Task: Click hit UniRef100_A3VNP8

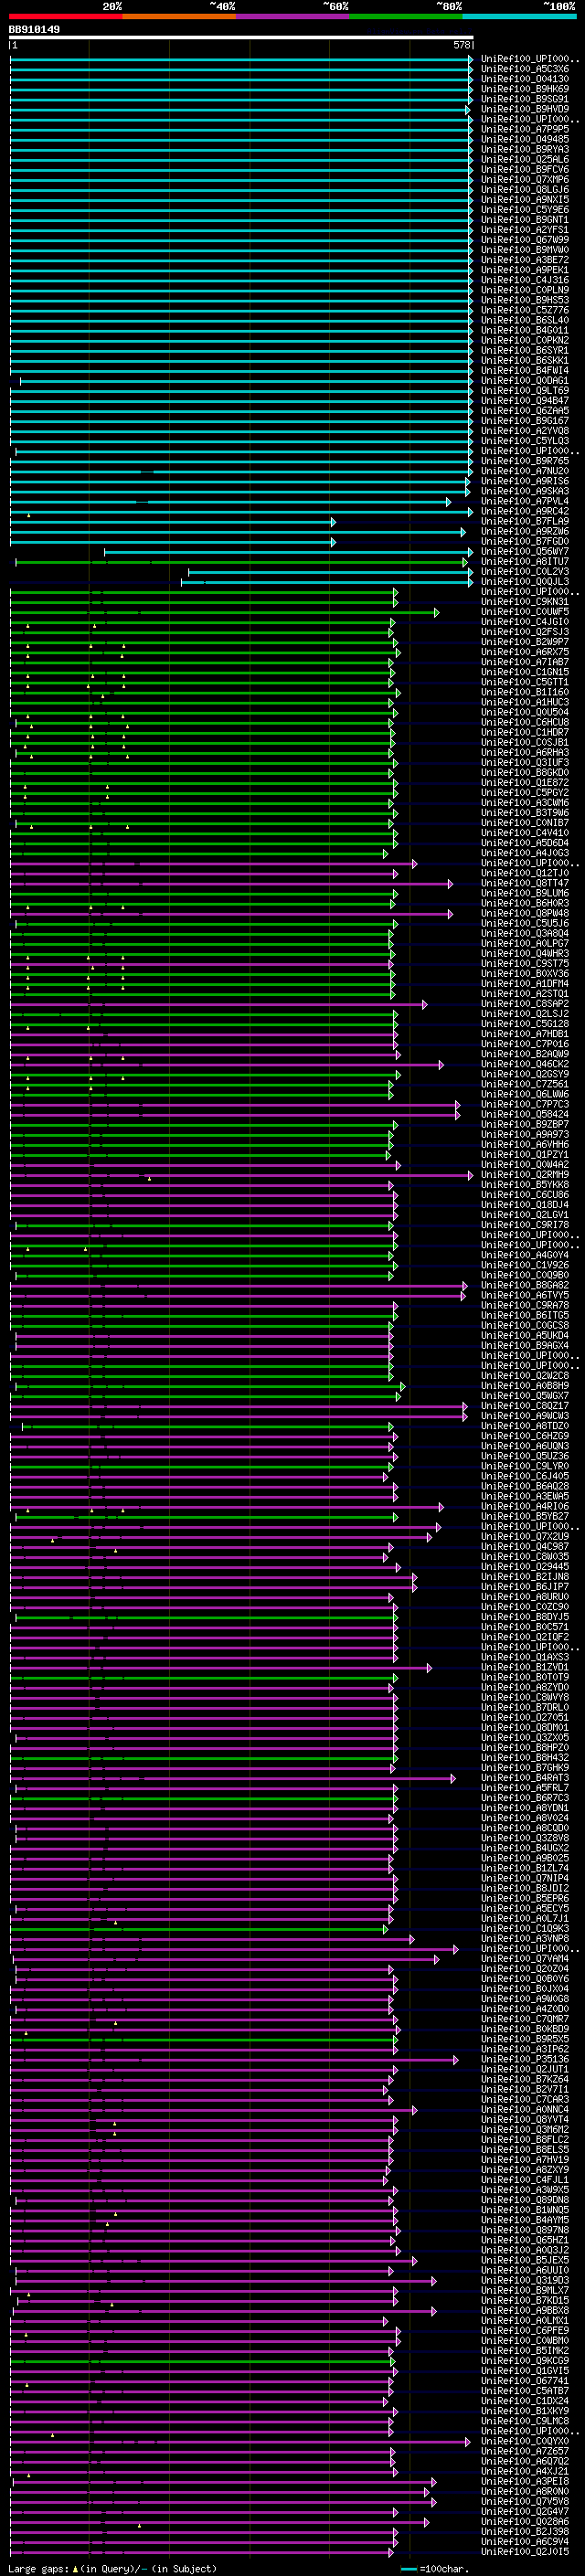Action: 525,1938
